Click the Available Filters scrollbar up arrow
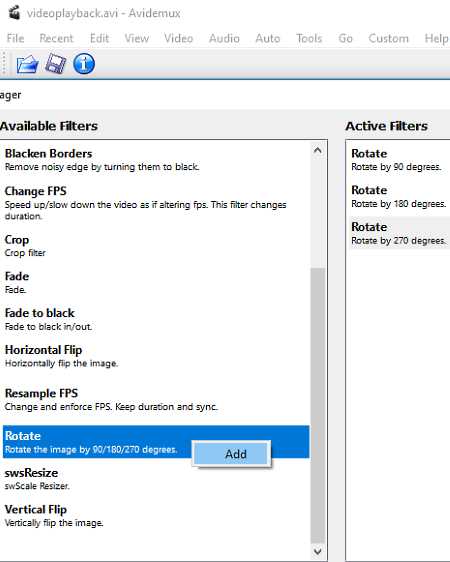 click(x=317, y=151)
